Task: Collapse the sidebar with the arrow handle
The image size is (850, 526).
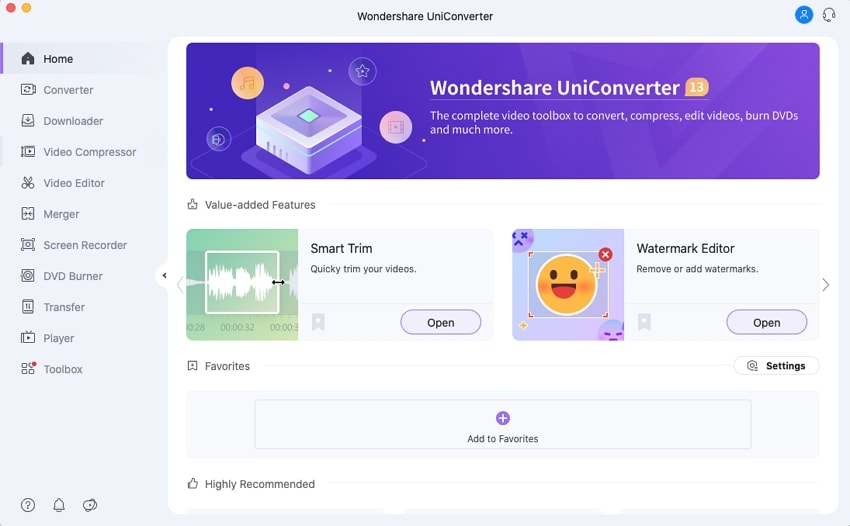Action: click(x=164, y=275)
